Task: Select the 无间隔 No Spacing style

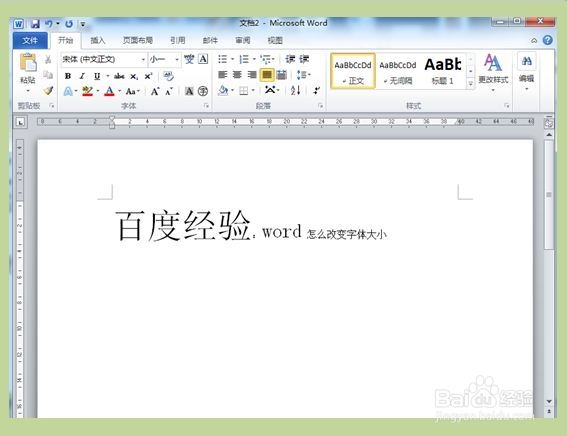Action: (x=397, y=72)
